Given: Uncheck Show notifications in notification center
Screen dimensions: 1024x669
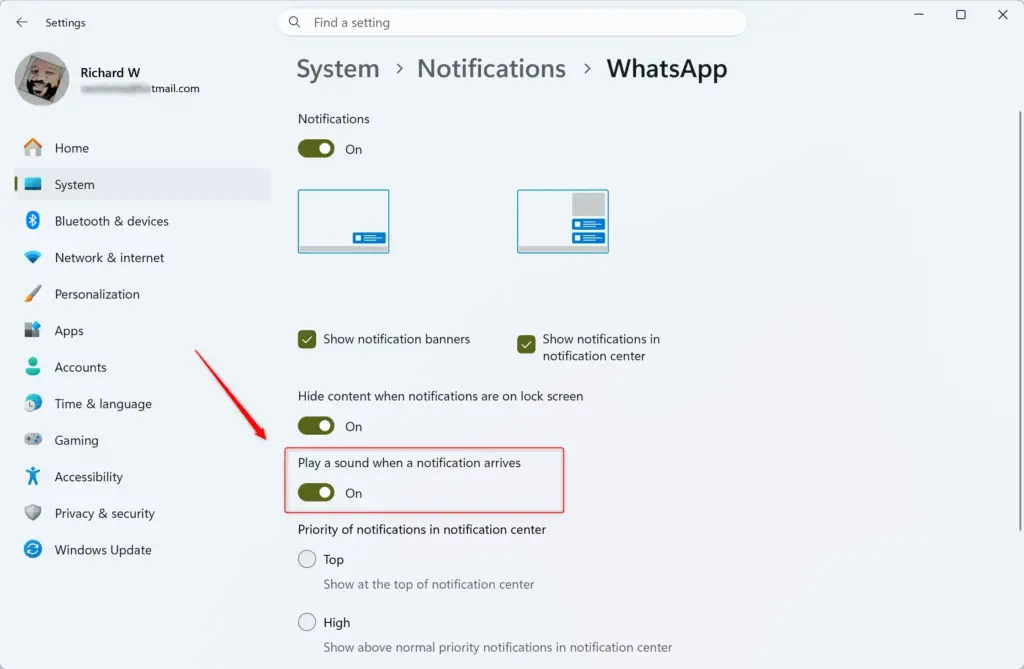Looking at the screenshot, I should [x=526, y=344].
